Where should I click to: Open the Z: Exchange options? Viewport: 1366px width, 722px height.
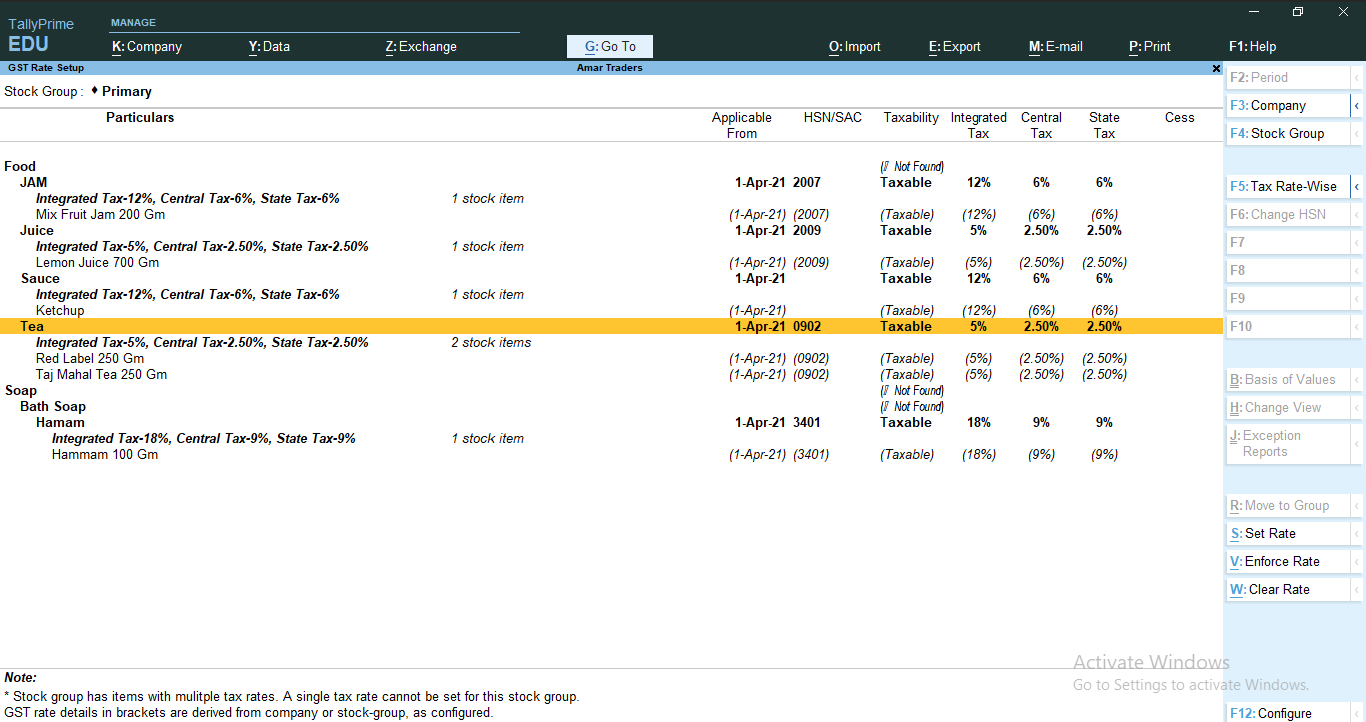[420, 46]
